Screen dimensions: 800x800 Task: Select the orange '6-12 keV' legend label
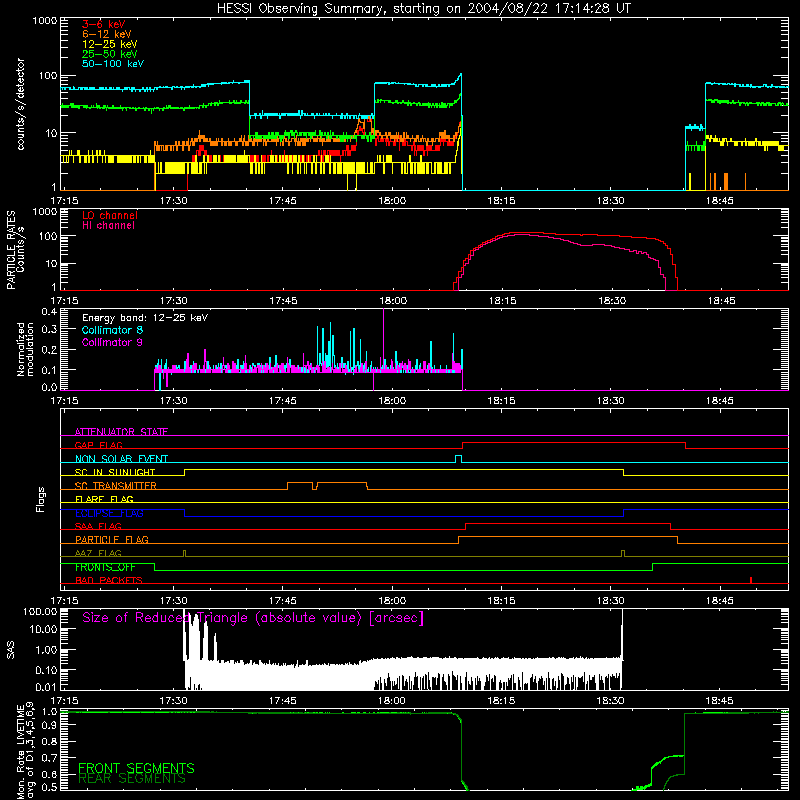click(x=107, y=34)
